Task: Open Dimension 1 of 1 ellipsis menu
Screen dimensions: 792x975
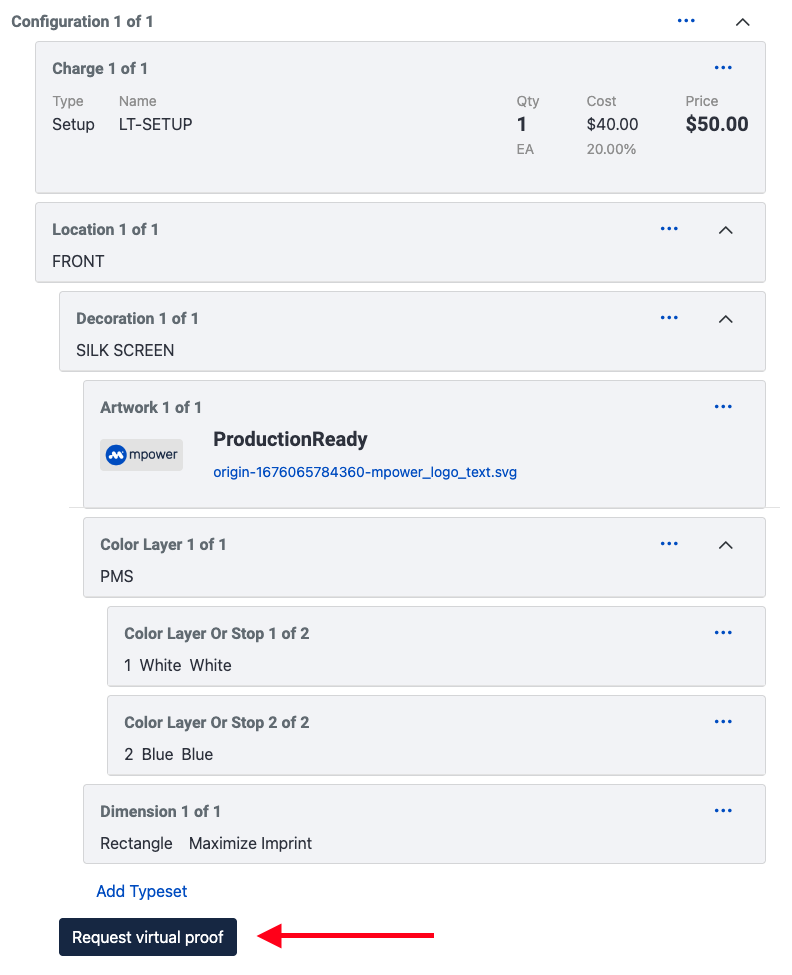Action: point(723,810)
